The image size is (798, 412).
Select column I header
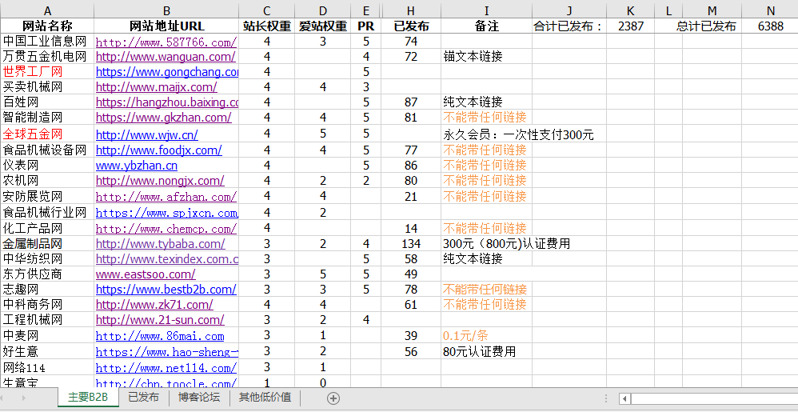[487, 10]
